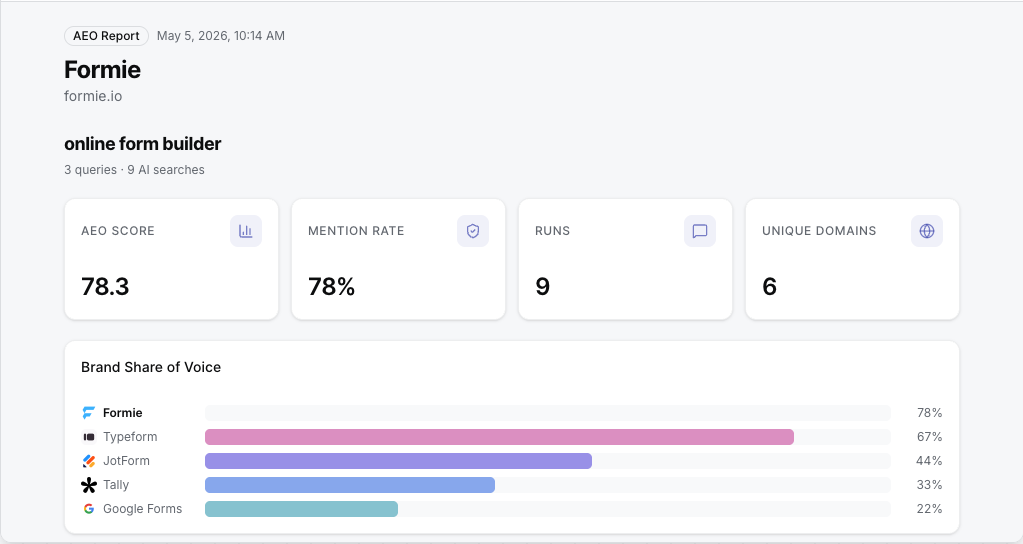Click the 33% Tally percentage

930,485
